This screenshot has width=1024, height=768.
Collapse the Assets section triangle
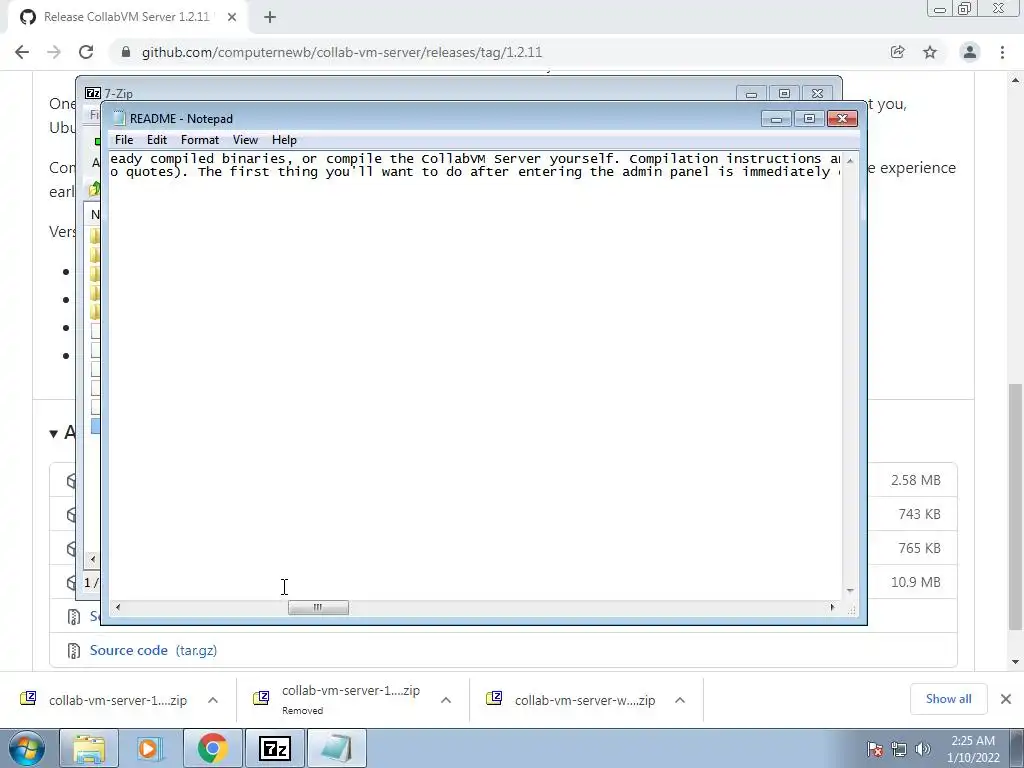click(54, 433)
